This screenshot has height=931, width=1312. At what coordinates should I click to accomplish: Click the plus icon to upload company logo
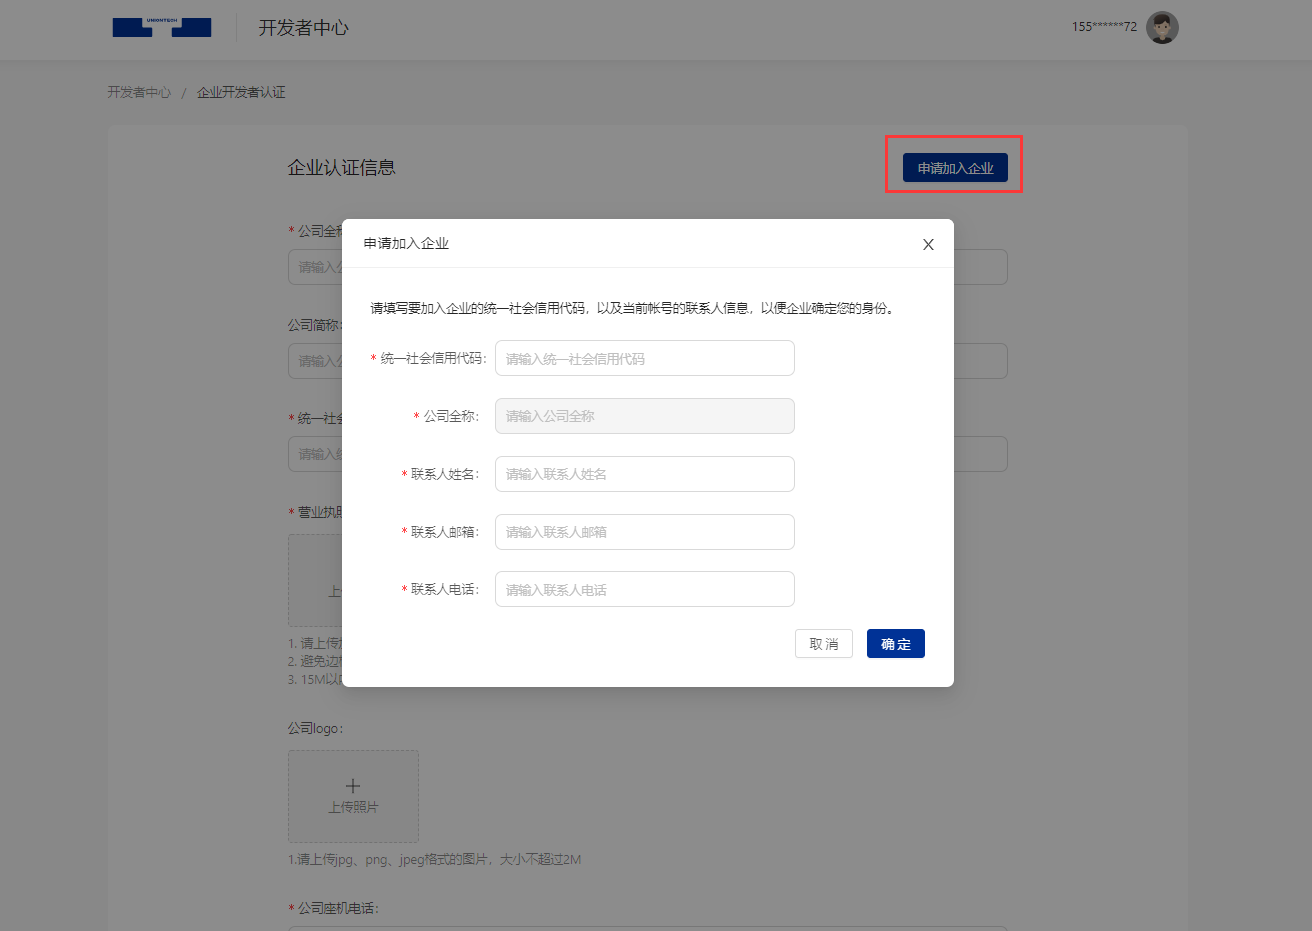pos(353,786)
